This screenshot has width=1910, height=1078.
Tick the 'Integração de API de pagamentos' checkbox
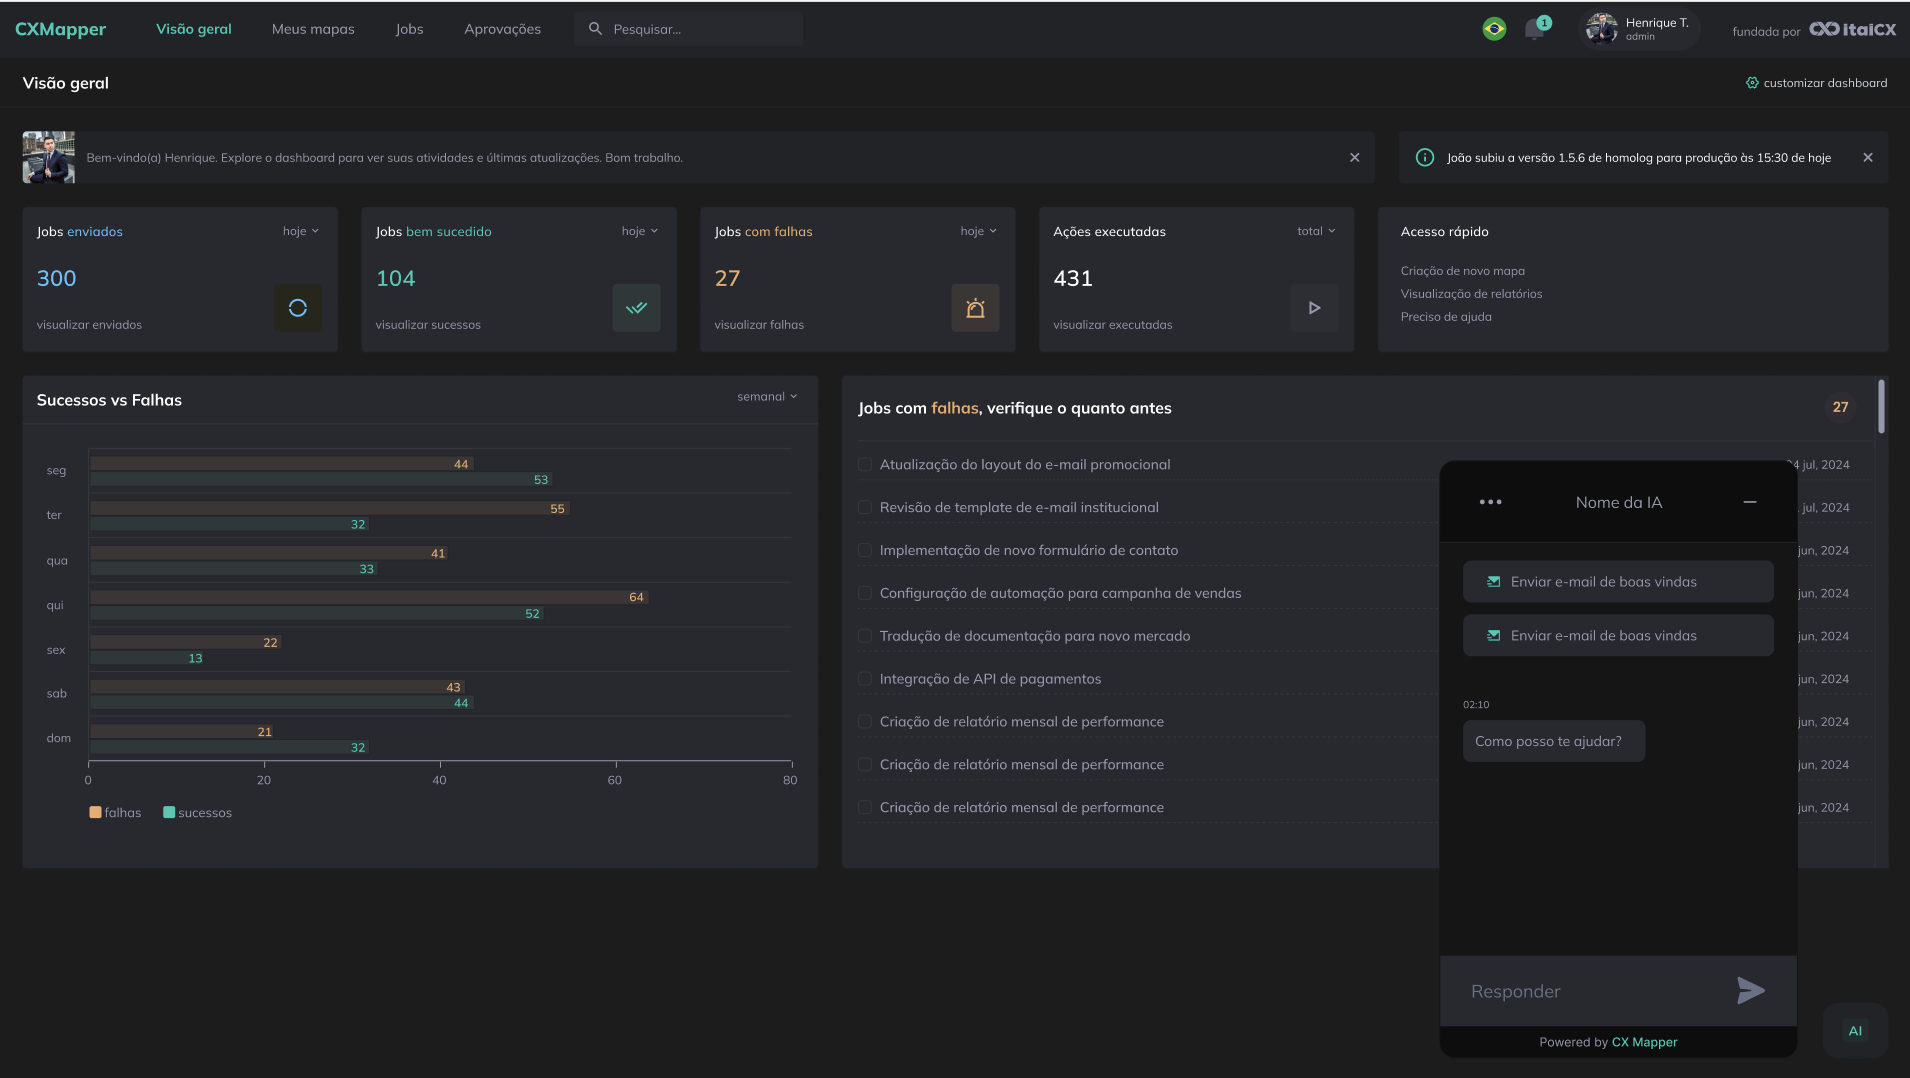(x=865, y=679)
